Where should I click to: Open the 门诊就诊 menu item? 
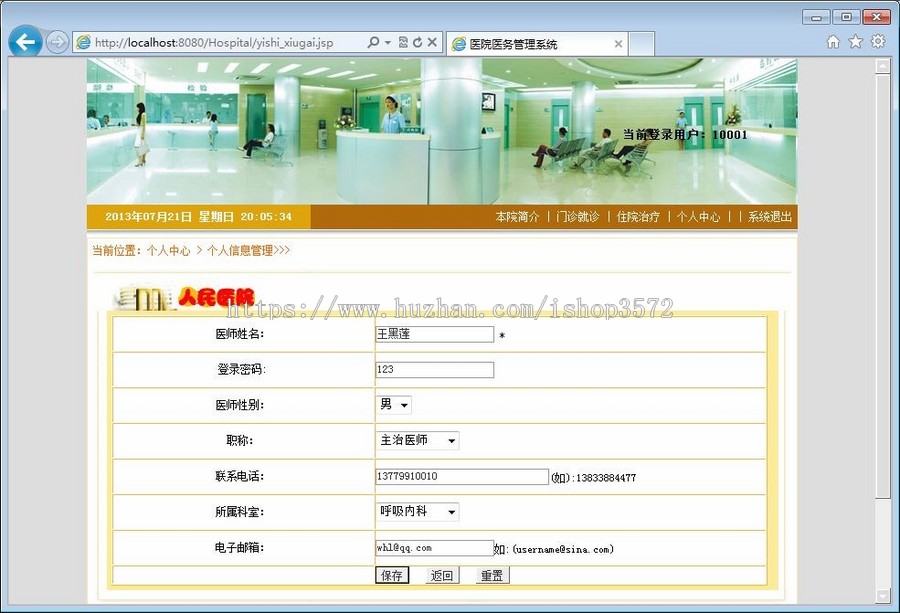[x=577, y=217]
